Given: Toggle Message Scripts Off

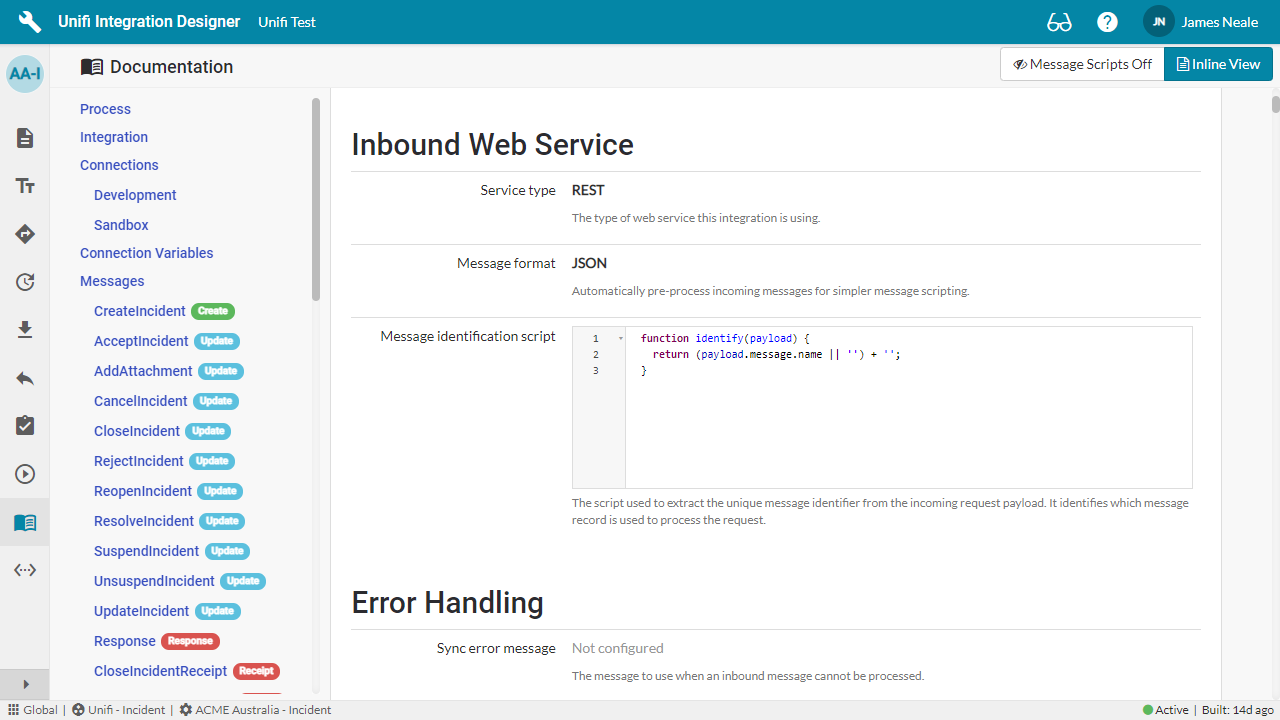Looking at the screenshot, I should pyautogui.click(x=1081, y=63).
